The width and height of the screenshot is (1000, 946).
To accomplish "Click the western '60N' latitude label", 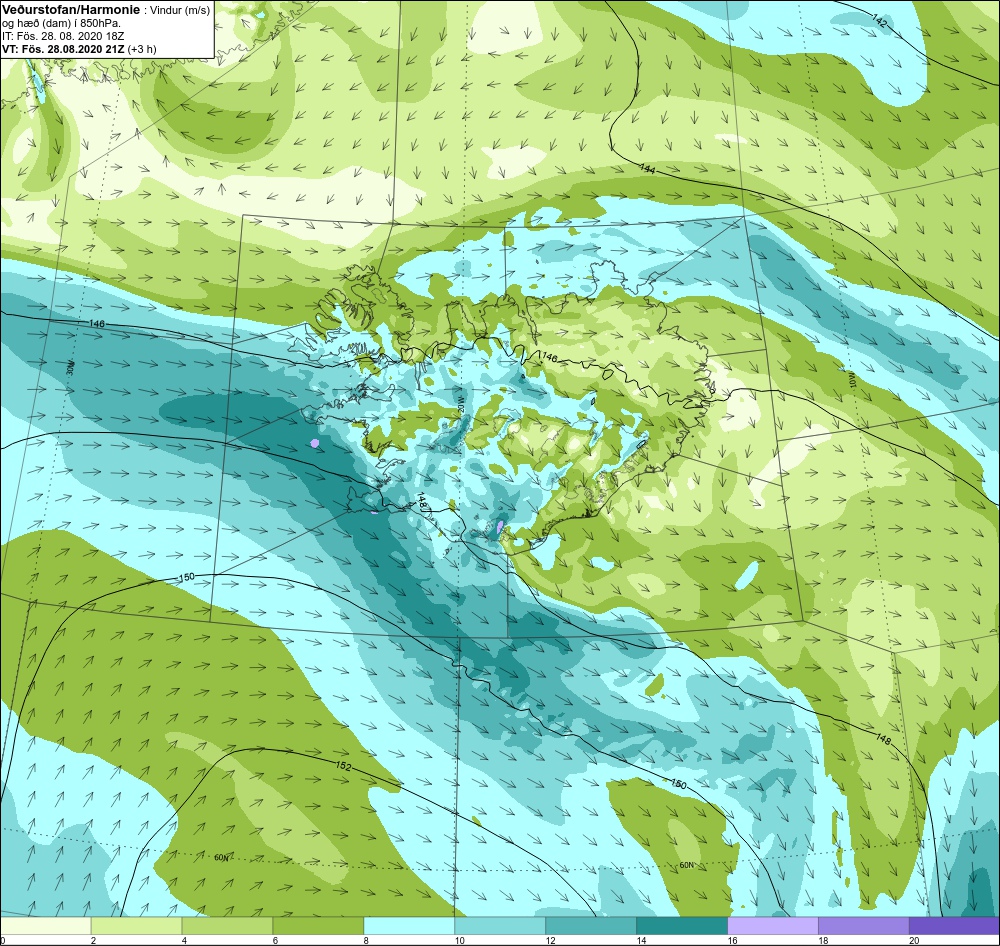I will tap(221, 857).
